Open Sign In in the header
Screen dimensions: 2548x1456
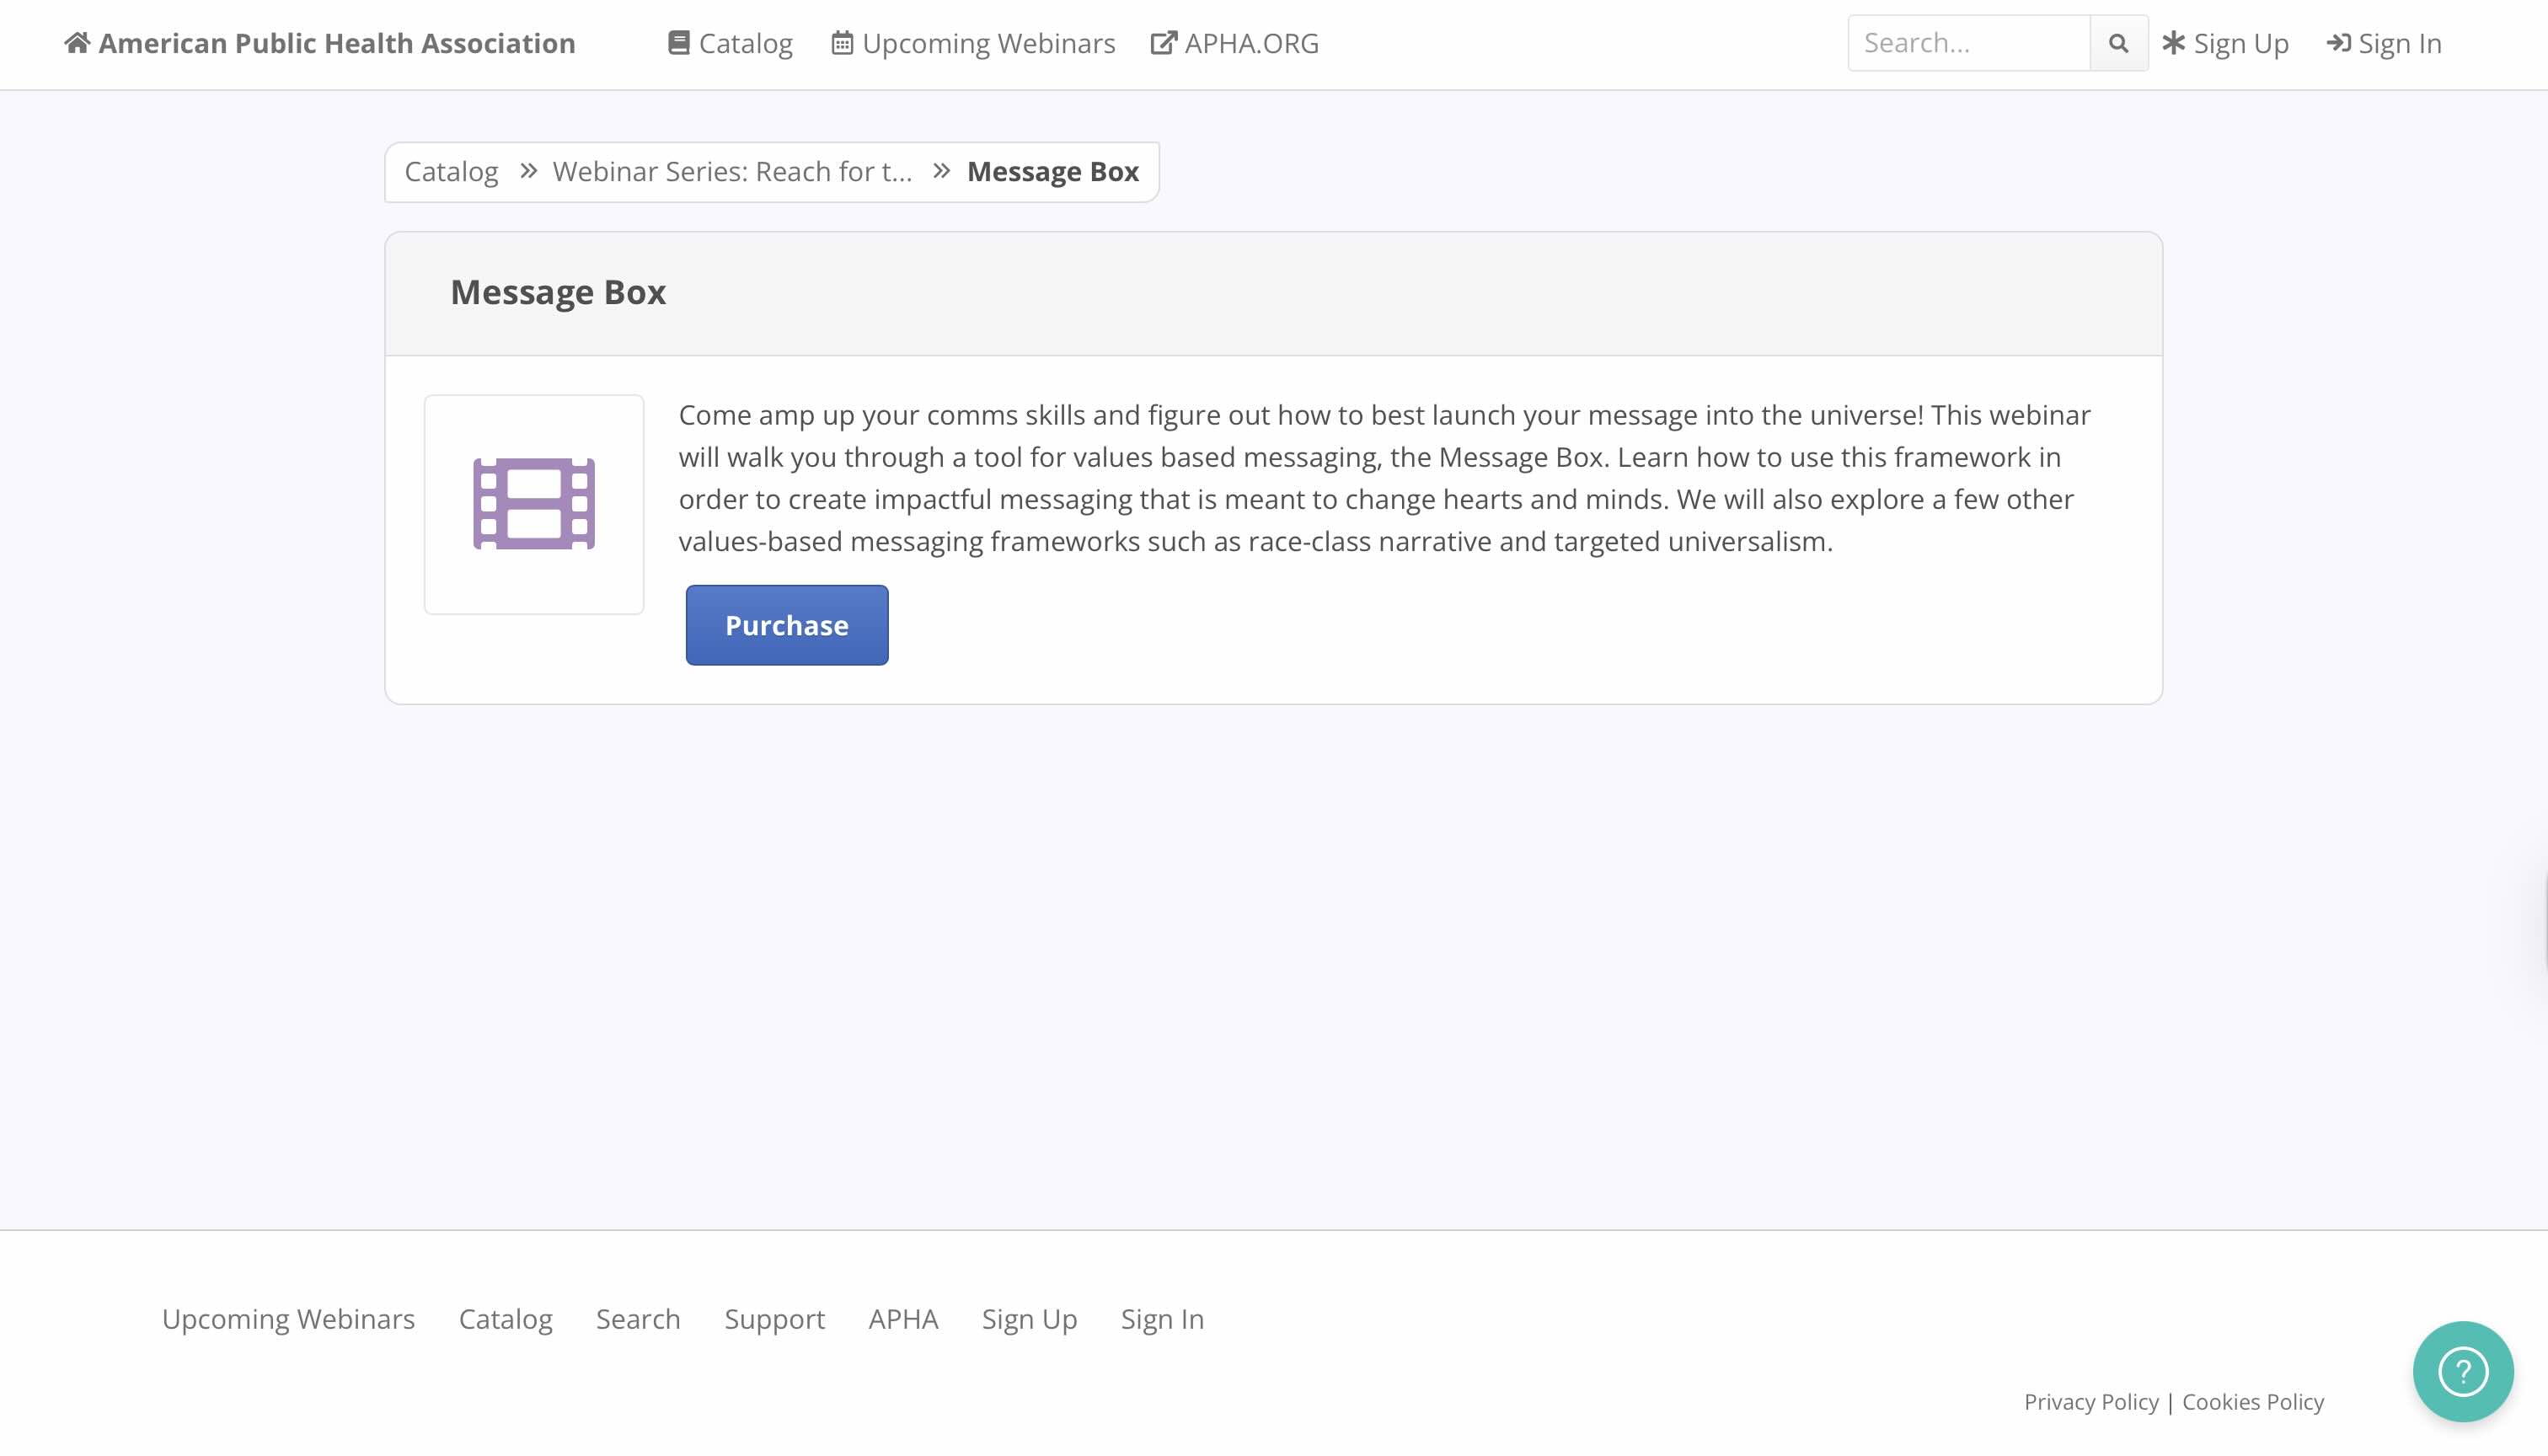(2384, 43)
